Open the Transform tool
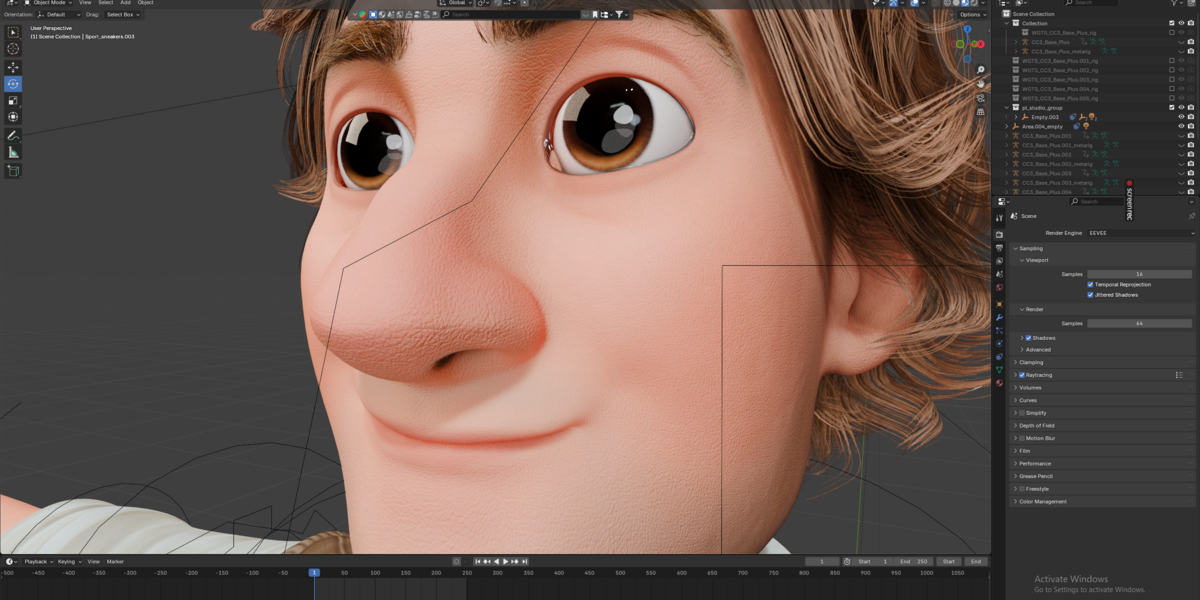Viewport: 1200px width, 600px height. 13,117
